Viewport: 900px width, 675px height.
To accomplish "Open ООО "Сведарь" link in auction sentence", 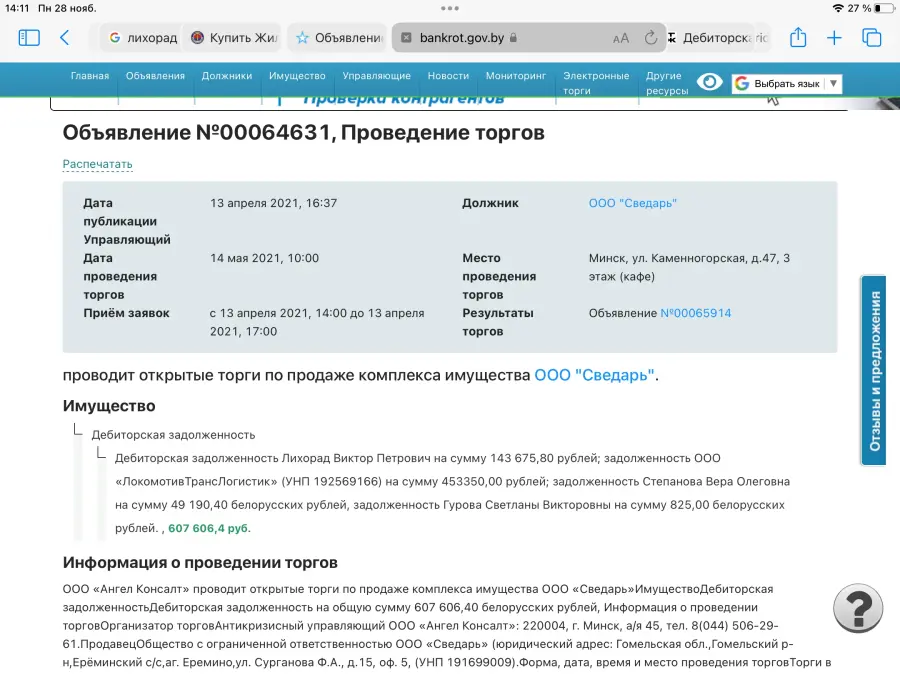I will [595, 375].
